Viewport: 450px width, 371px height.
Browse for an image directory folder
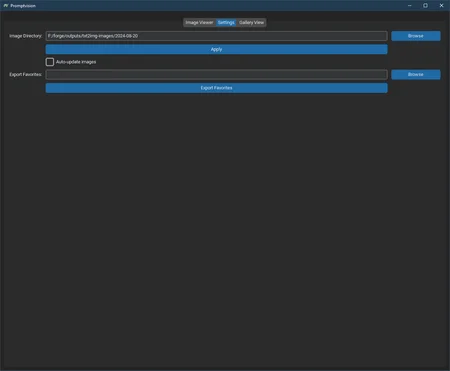[416, 36]
